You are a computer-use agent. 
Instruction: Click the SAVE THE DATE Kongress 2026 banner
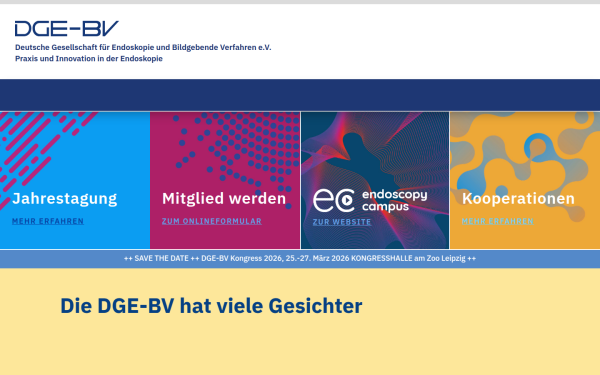[x=300, y=258]
